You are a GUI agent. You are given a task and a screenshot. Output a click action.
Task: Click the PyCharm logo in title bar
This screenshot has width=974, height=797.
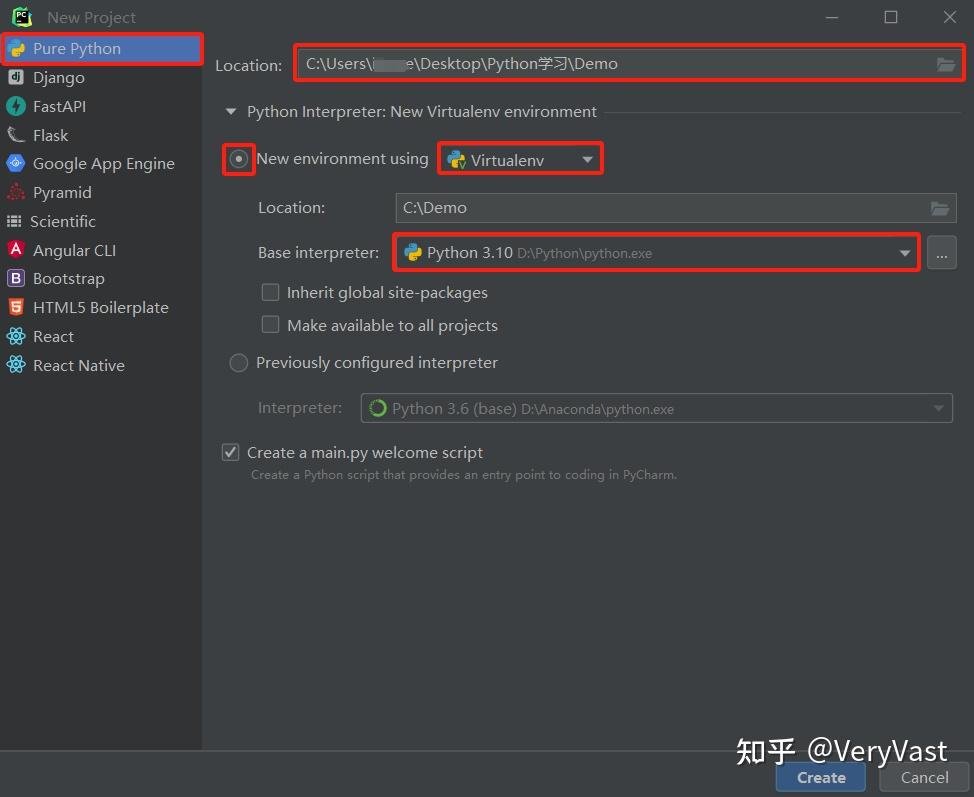22,17
